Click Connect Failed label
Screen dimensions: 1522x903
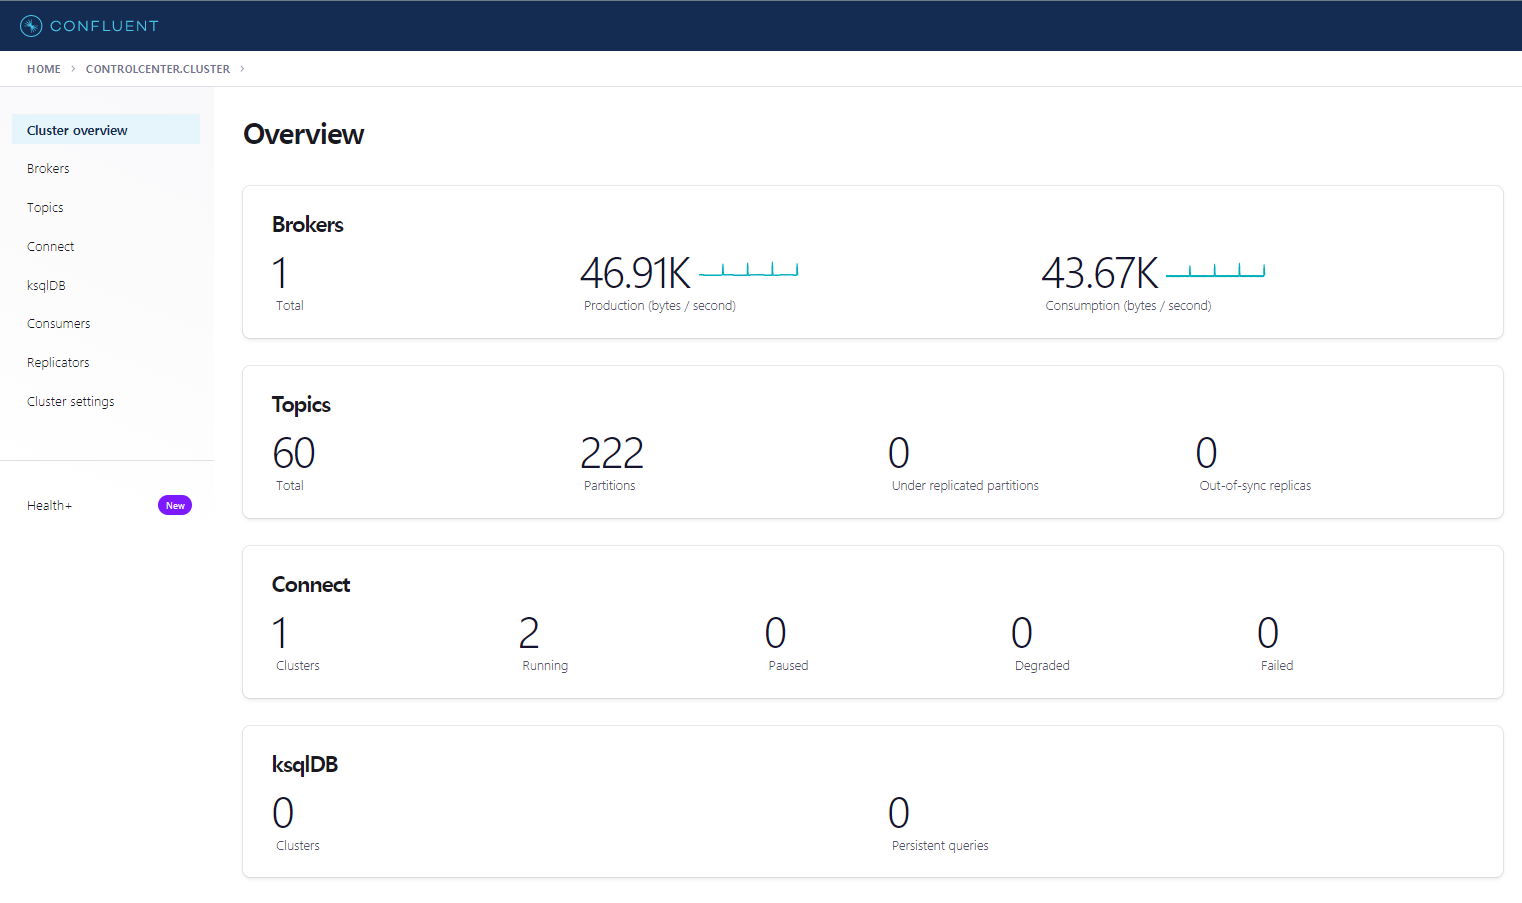tap(1277, 666)
